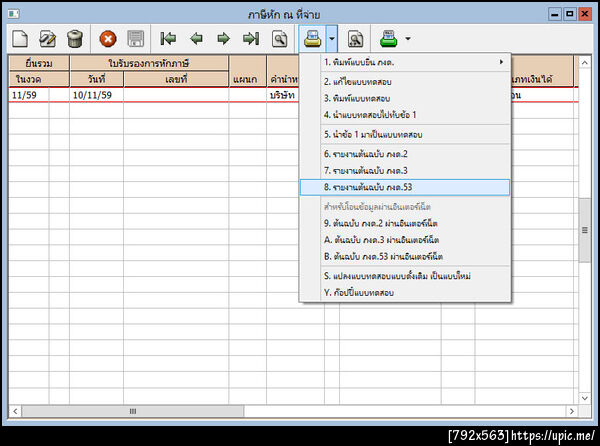Go to first record arrow icon
Image resolution: width=600 pixels, height=446 pixels.
pos(168,39)
